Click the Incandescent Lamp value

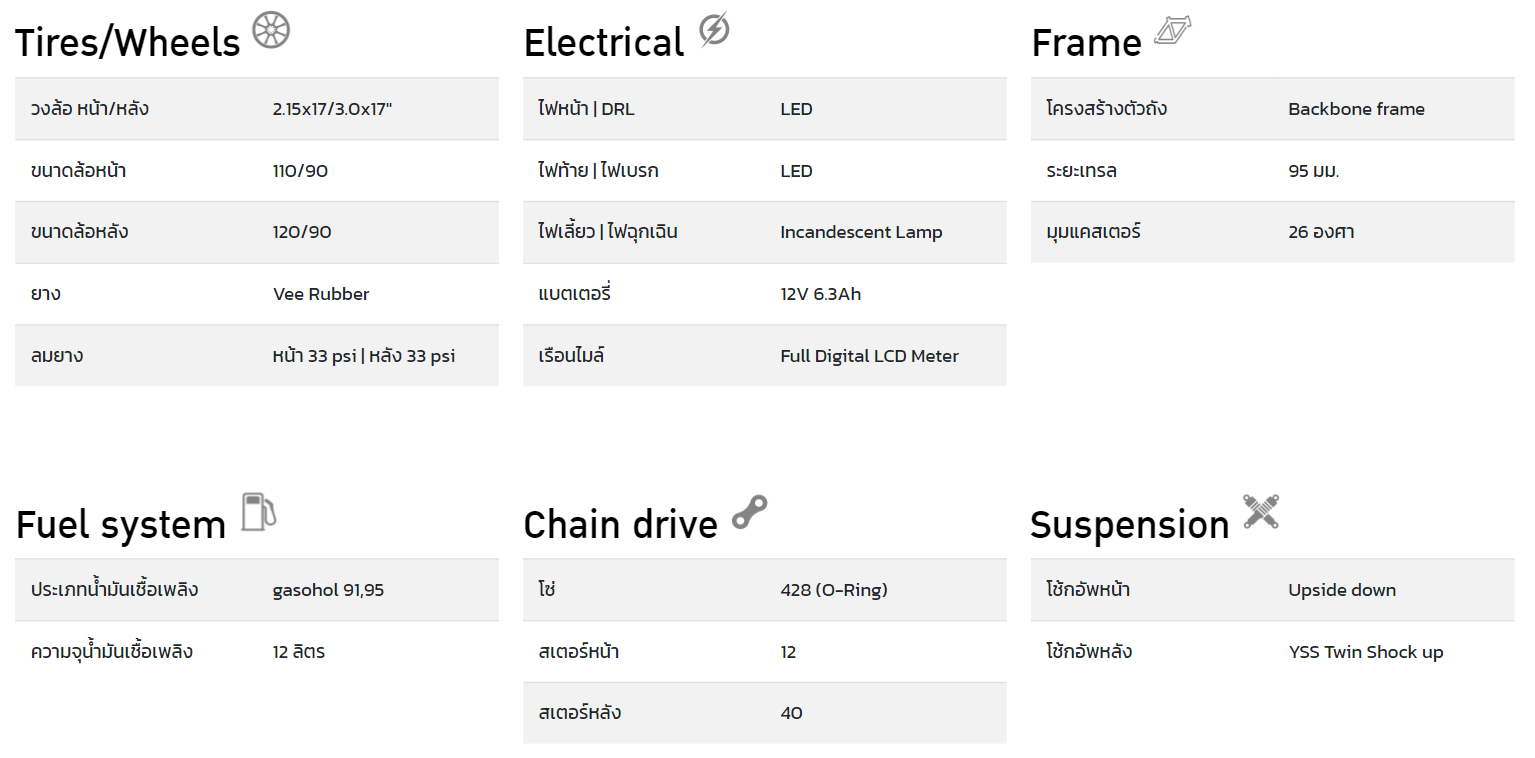[x=861, y=232]
